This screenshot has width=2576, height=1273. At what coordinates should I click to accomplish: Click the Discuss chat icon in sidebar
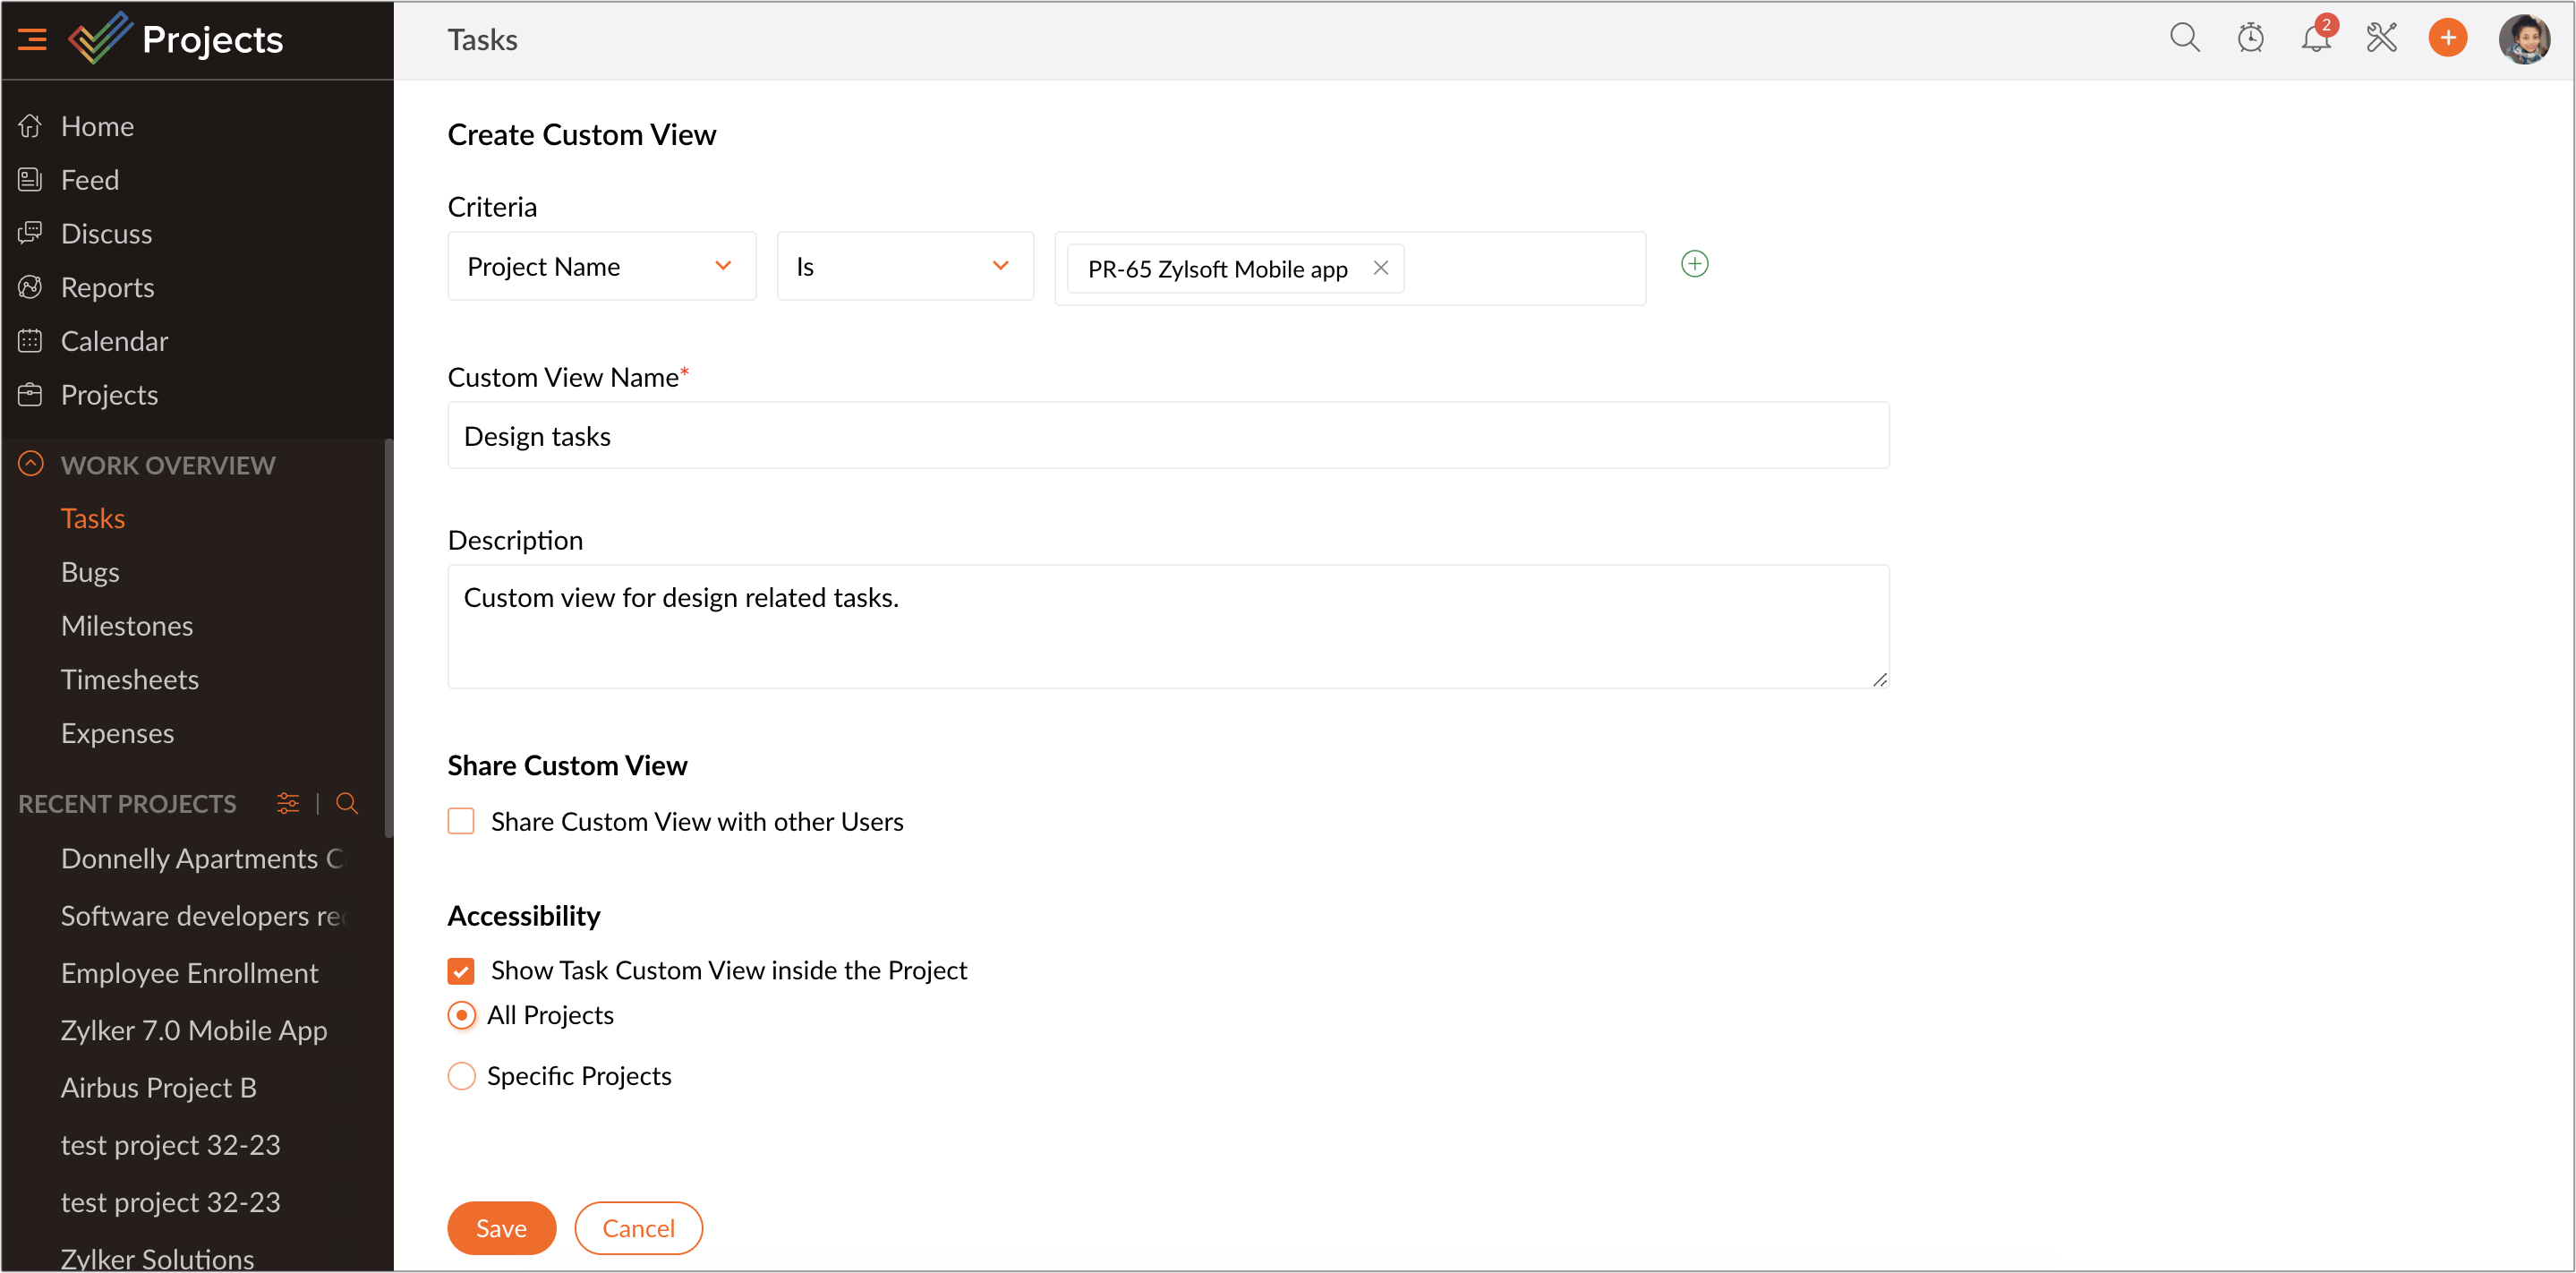(30, 233)
